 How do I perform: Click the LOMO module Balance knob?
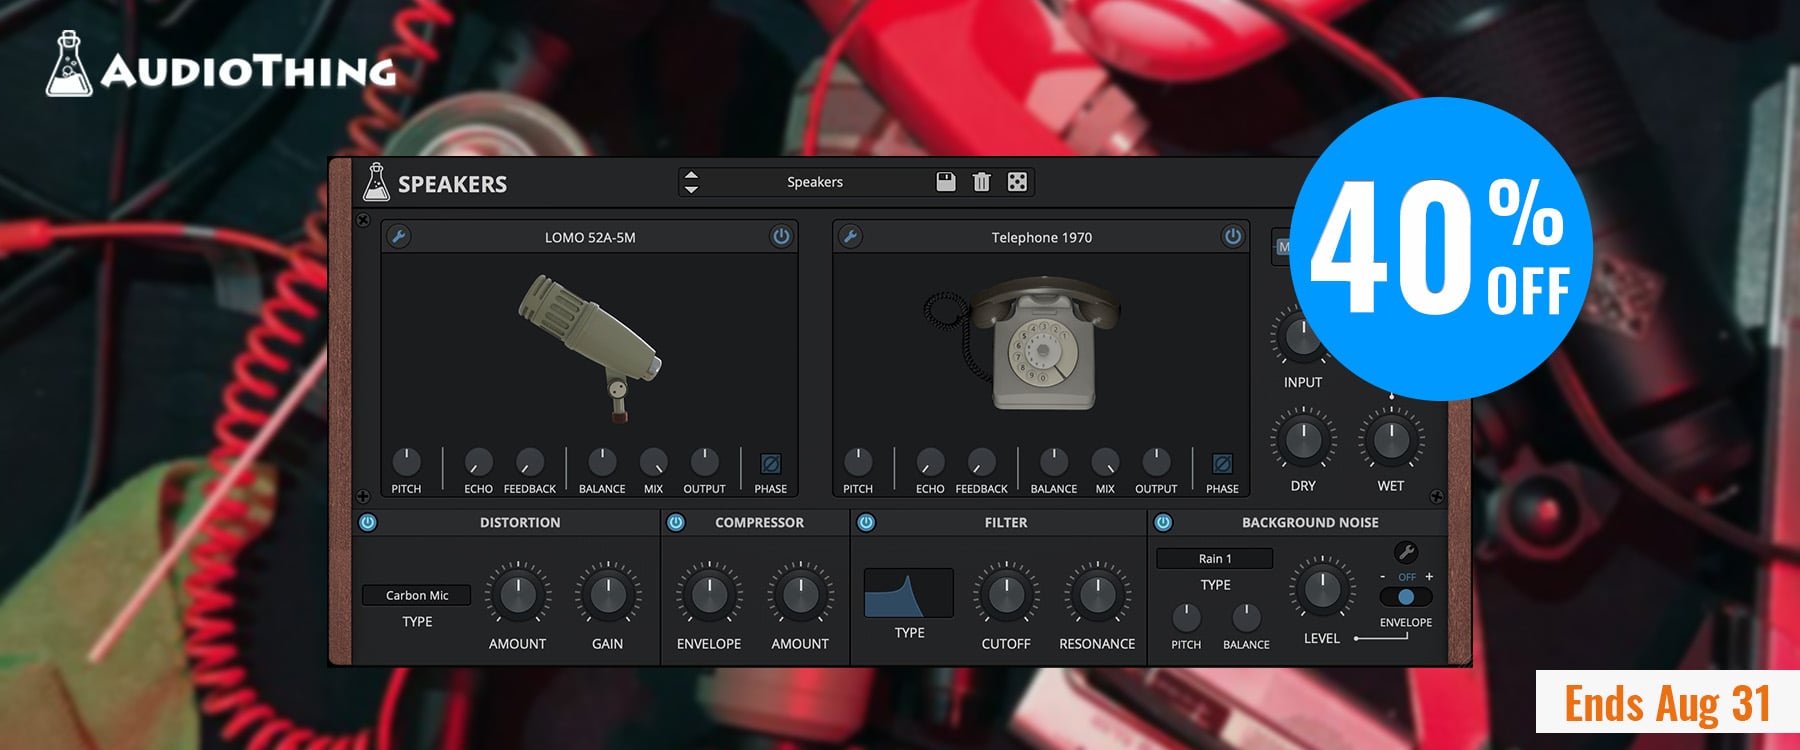602,461
